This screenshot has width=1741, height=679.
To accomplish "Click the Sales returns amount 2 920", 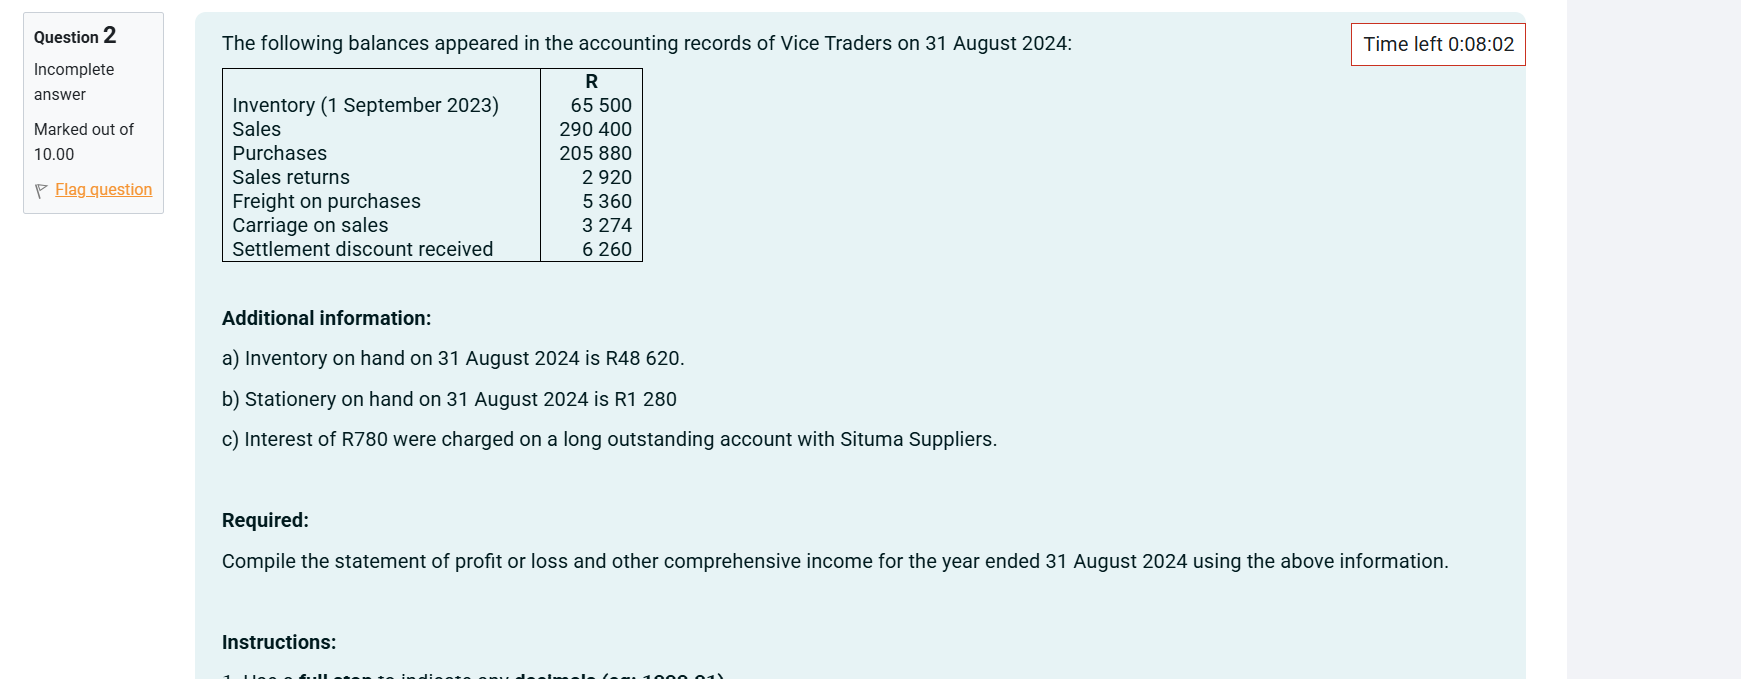I will point(606,177).
